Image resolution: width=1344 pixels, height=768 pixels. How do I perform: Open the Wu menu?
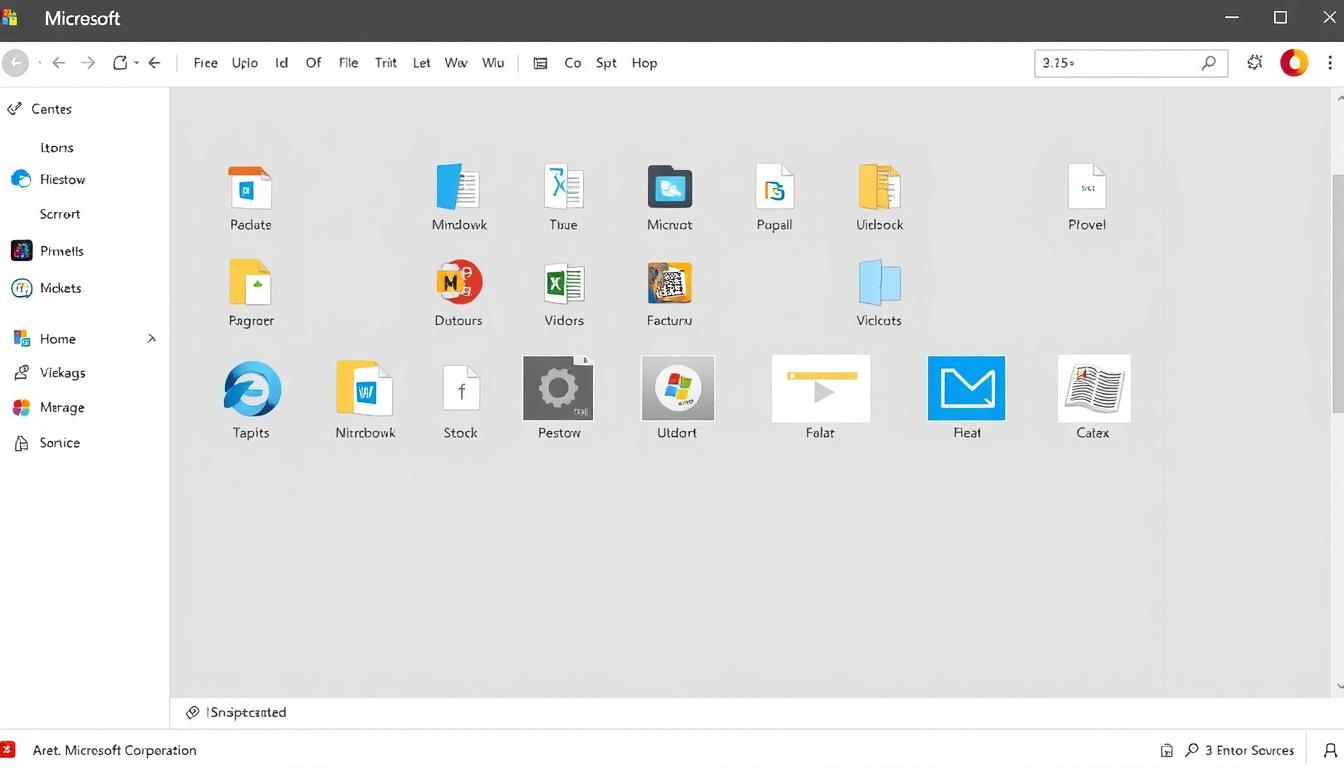tap(493, 63)
